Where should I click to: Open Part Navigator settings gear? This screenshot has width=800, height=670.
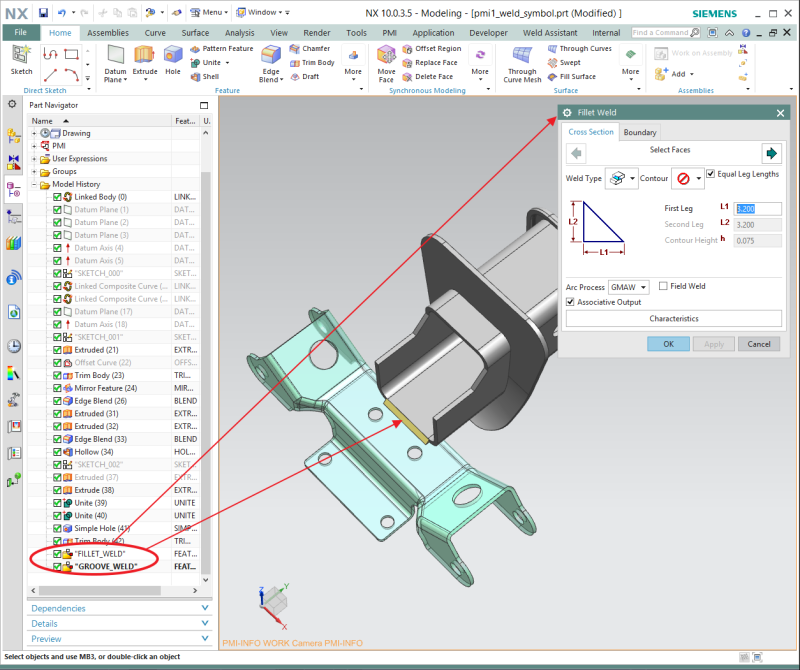tap(12, 104)
